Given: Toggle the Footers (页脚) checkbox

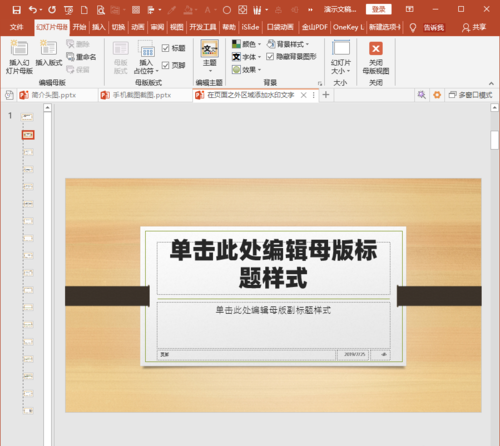Looking at the screenshot, I should click(x=165, y=65).
